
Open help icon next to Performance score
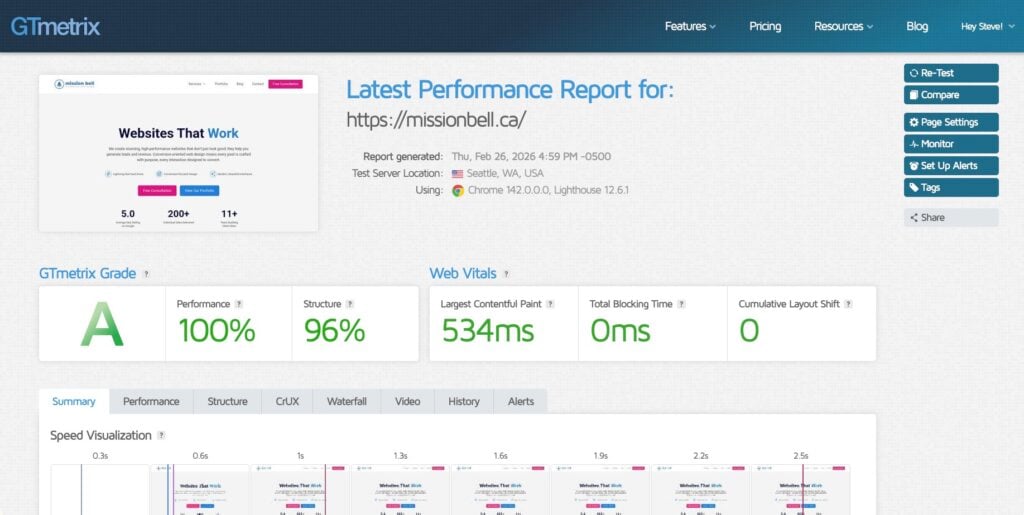click(x=239, y=304)
